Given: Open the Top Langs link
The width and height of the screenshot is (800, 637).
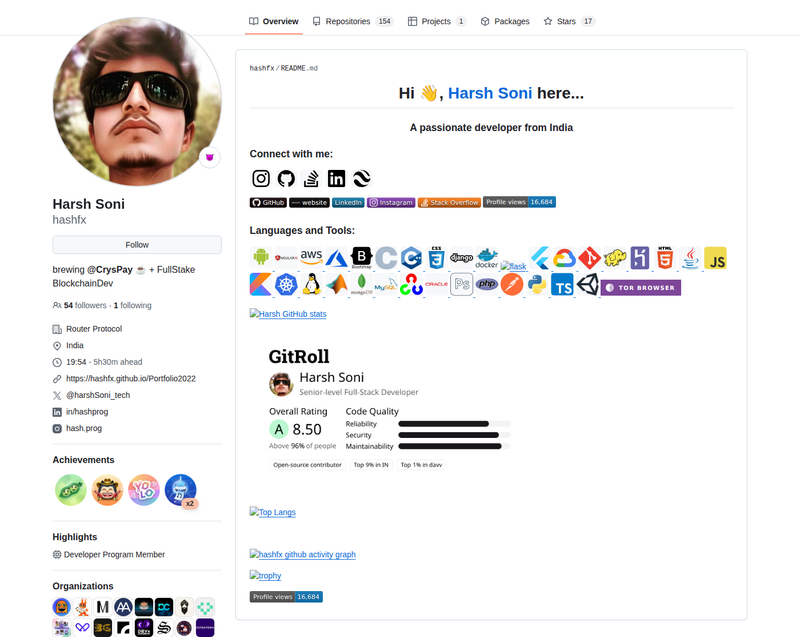Looking at the screenshot, I should point(272,512).
